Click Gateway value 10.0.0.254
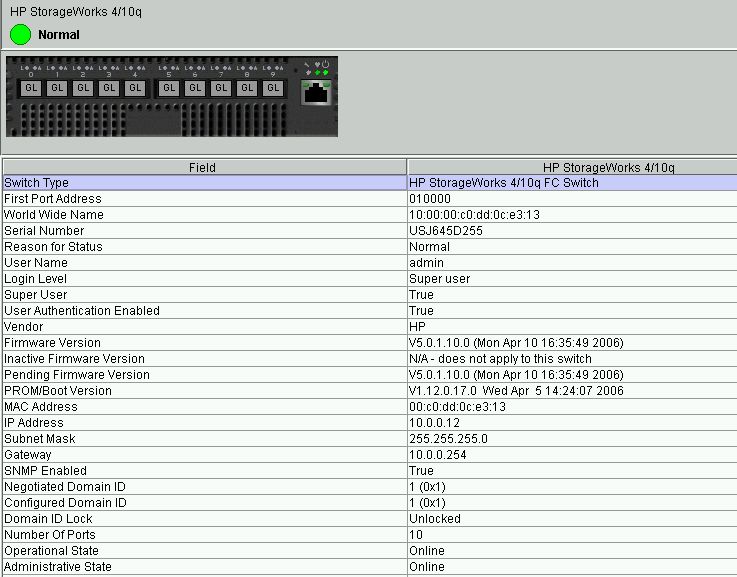 click(x=438, y=454)
